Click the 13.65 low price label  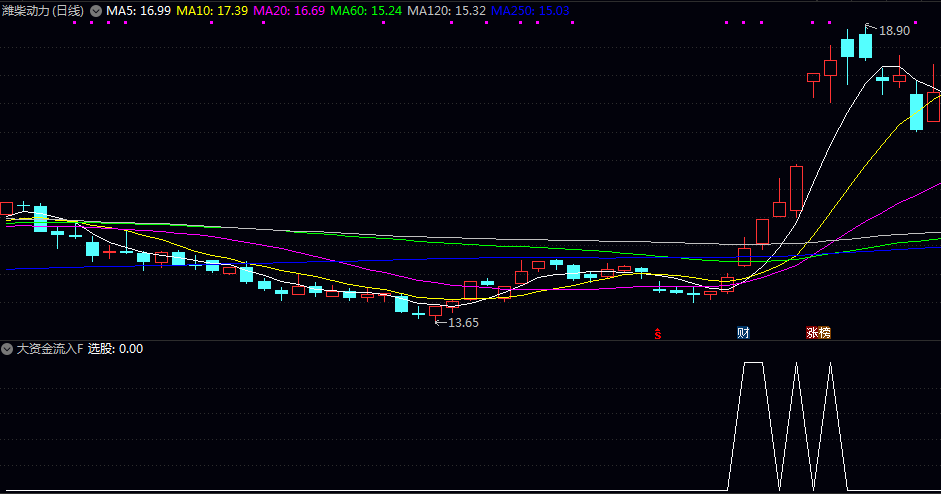[463, 323]
